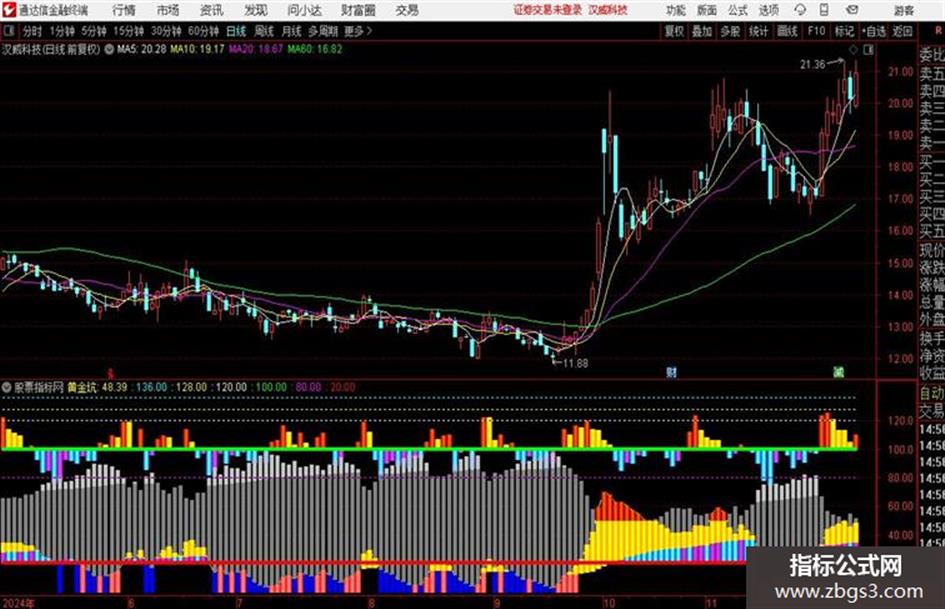Click the 财 marker on the chart
This screenshot has width=945, height=609.
(x=671, y=372)
